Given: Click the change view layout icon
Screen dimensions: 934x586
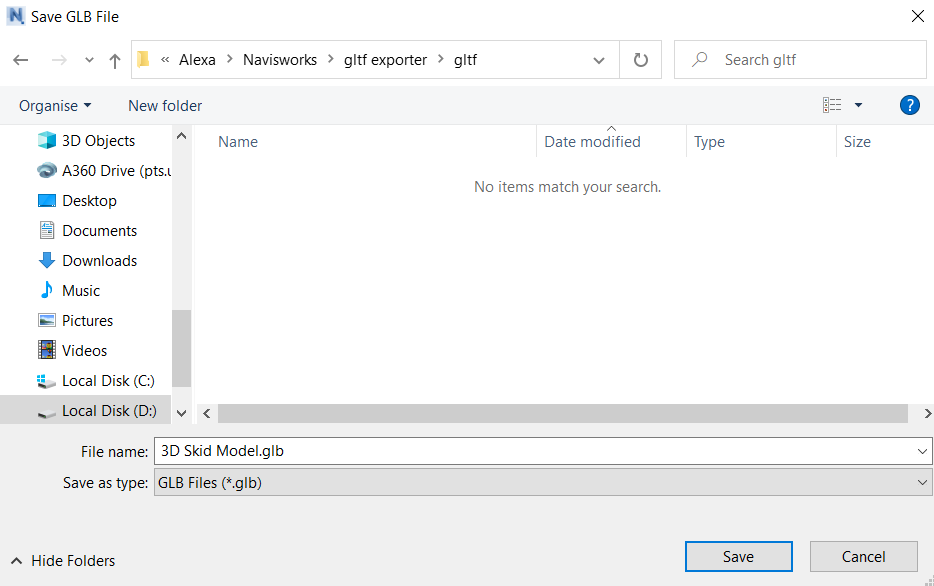Looking at the screenshot, I should tap(832, 105).
